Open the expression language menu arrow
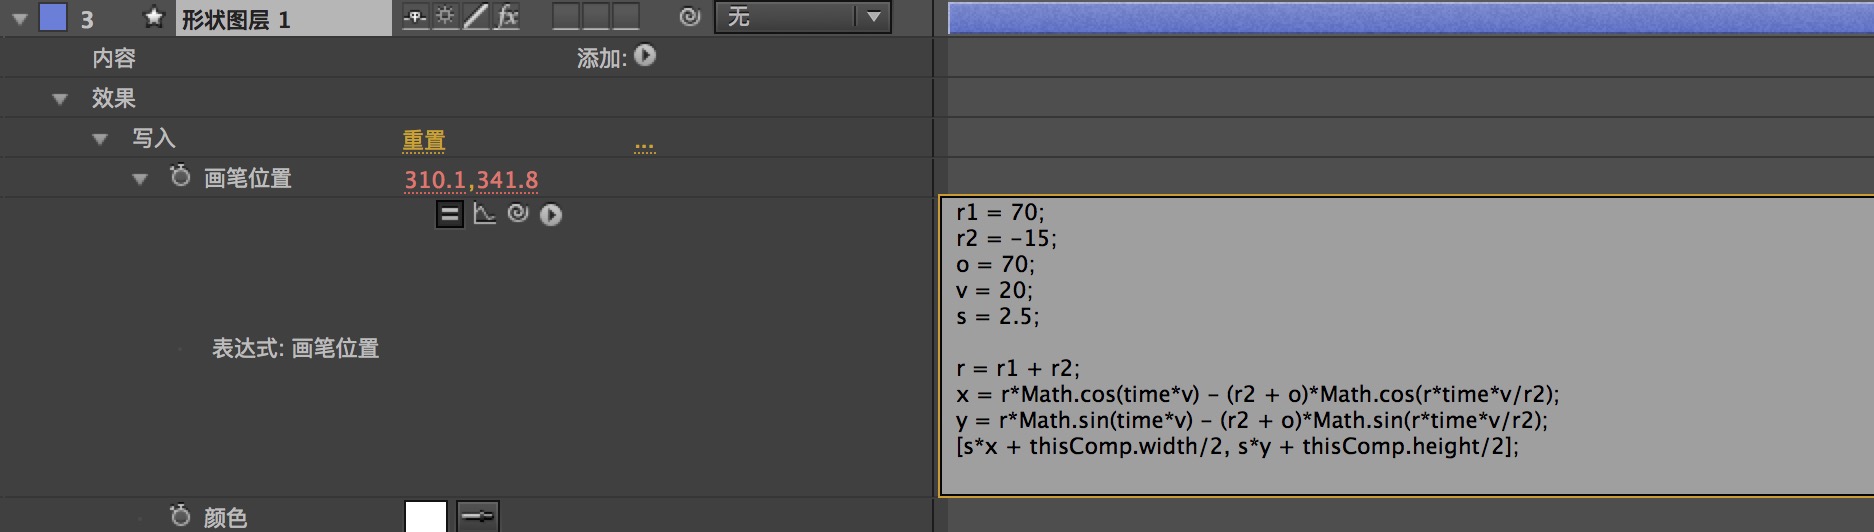 click(551, 215)
